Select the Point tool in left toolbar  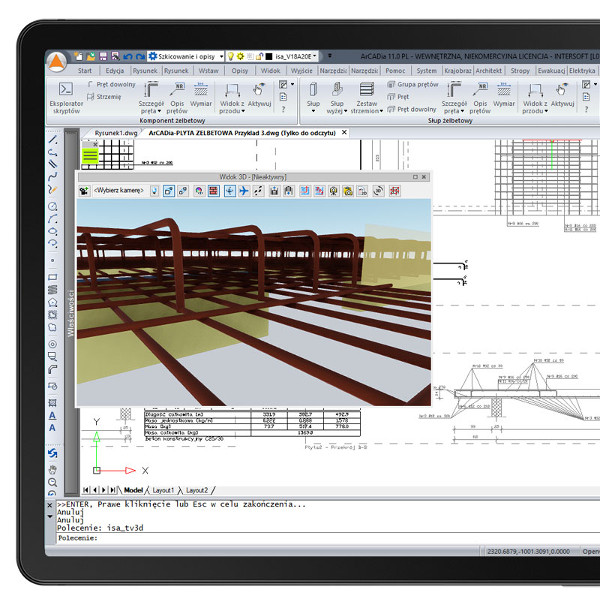click(53, 260)
